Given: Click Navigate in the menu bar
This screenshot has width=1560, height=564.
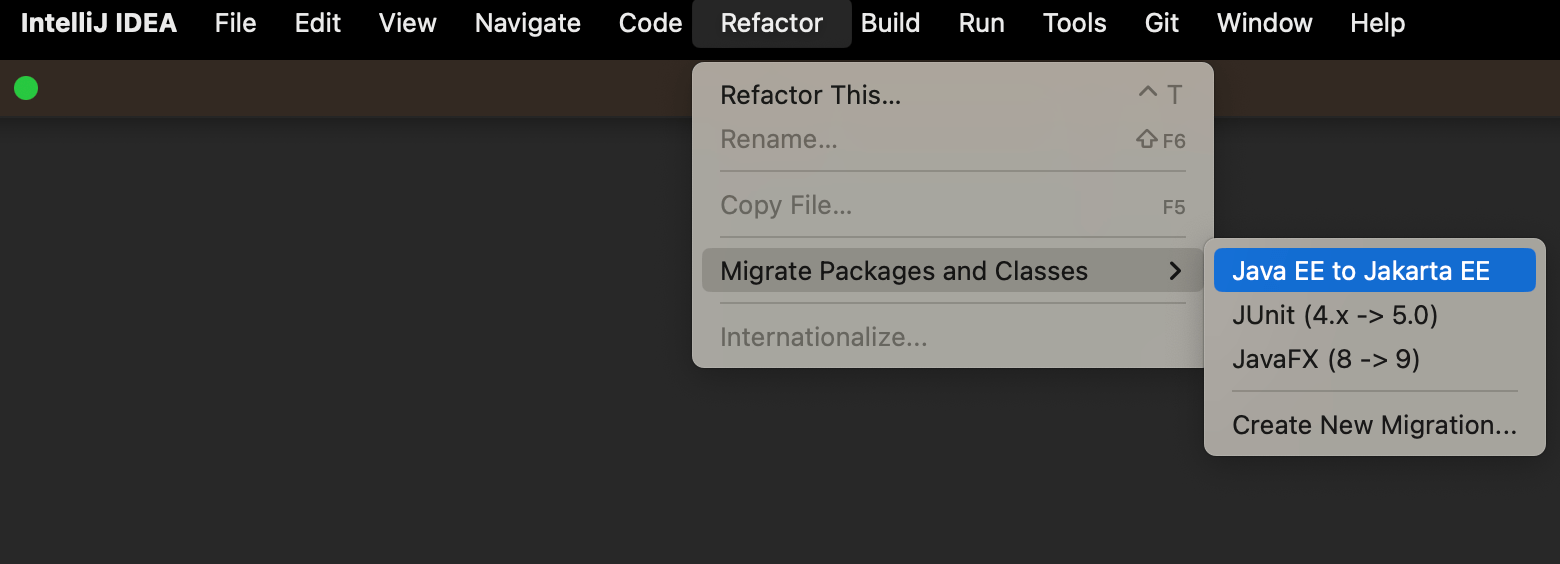Looking at the screenshot, I should click(527, 23).
